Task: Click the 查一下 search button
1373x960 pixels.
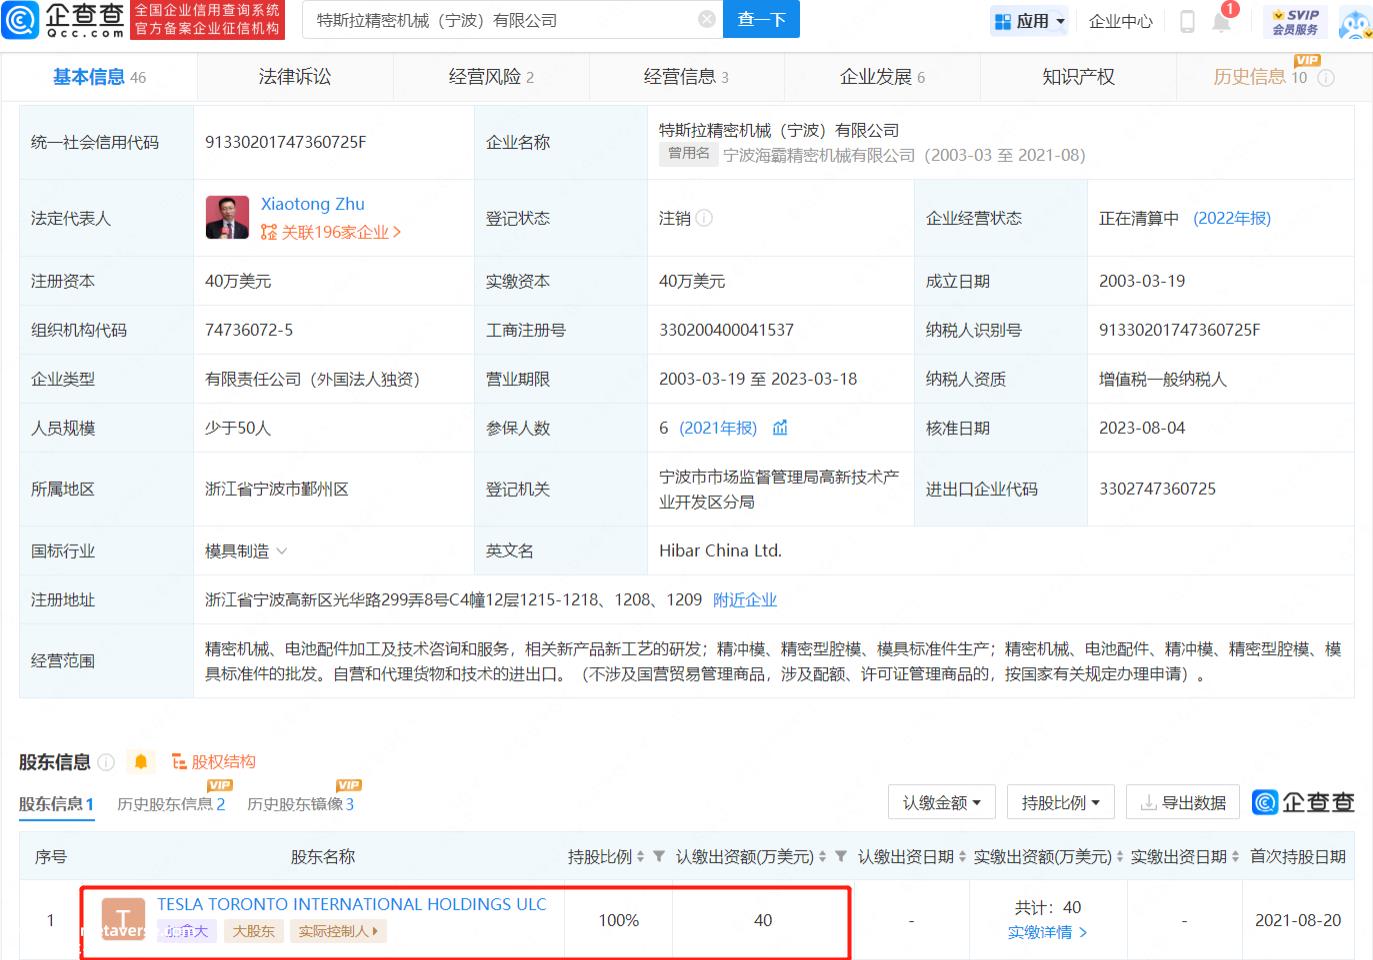Action: pos(762,19)
